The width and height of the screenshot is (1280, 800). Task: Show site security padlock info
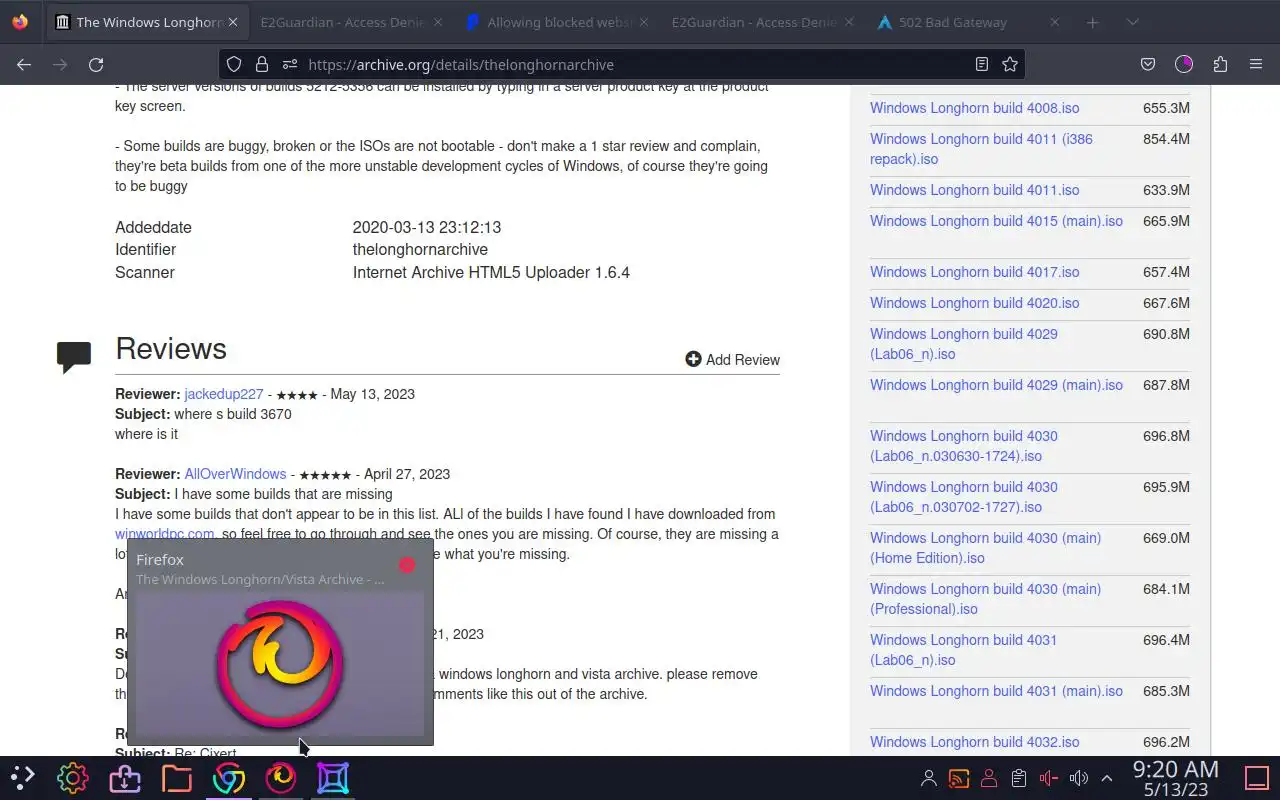click(x=262, y=64)
